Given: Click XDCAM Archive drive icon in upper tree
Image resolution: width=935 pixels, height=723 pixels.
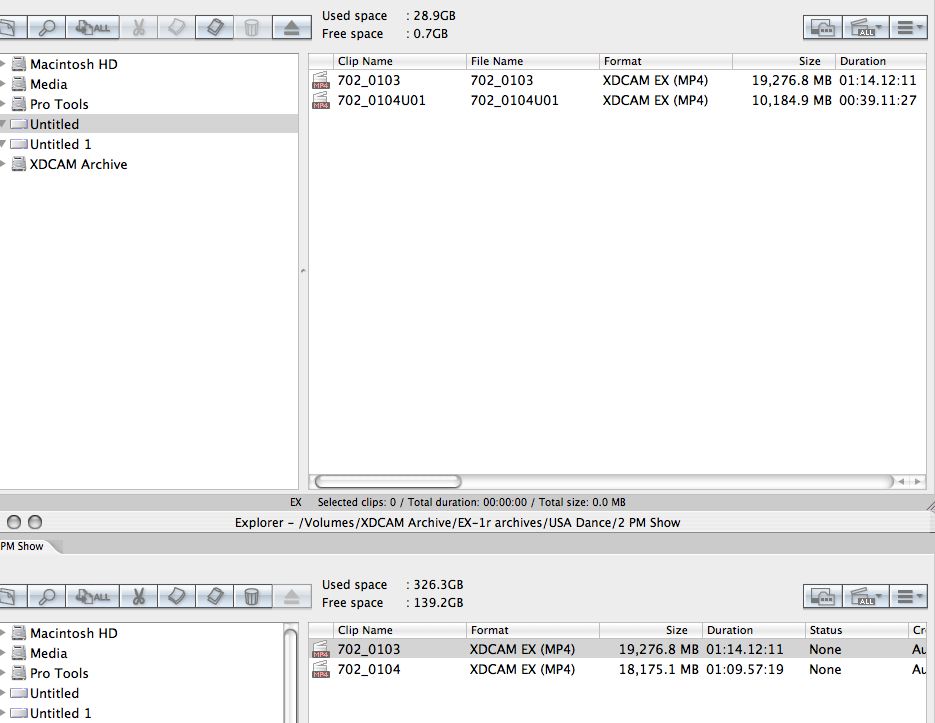Looking at the screenshot, I should pyautogui.click(x=19, y=164).
